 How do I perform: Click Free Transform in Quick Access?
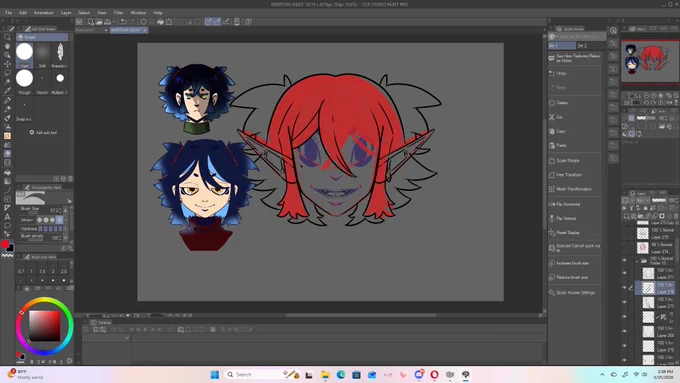click(x=575, y=175)
